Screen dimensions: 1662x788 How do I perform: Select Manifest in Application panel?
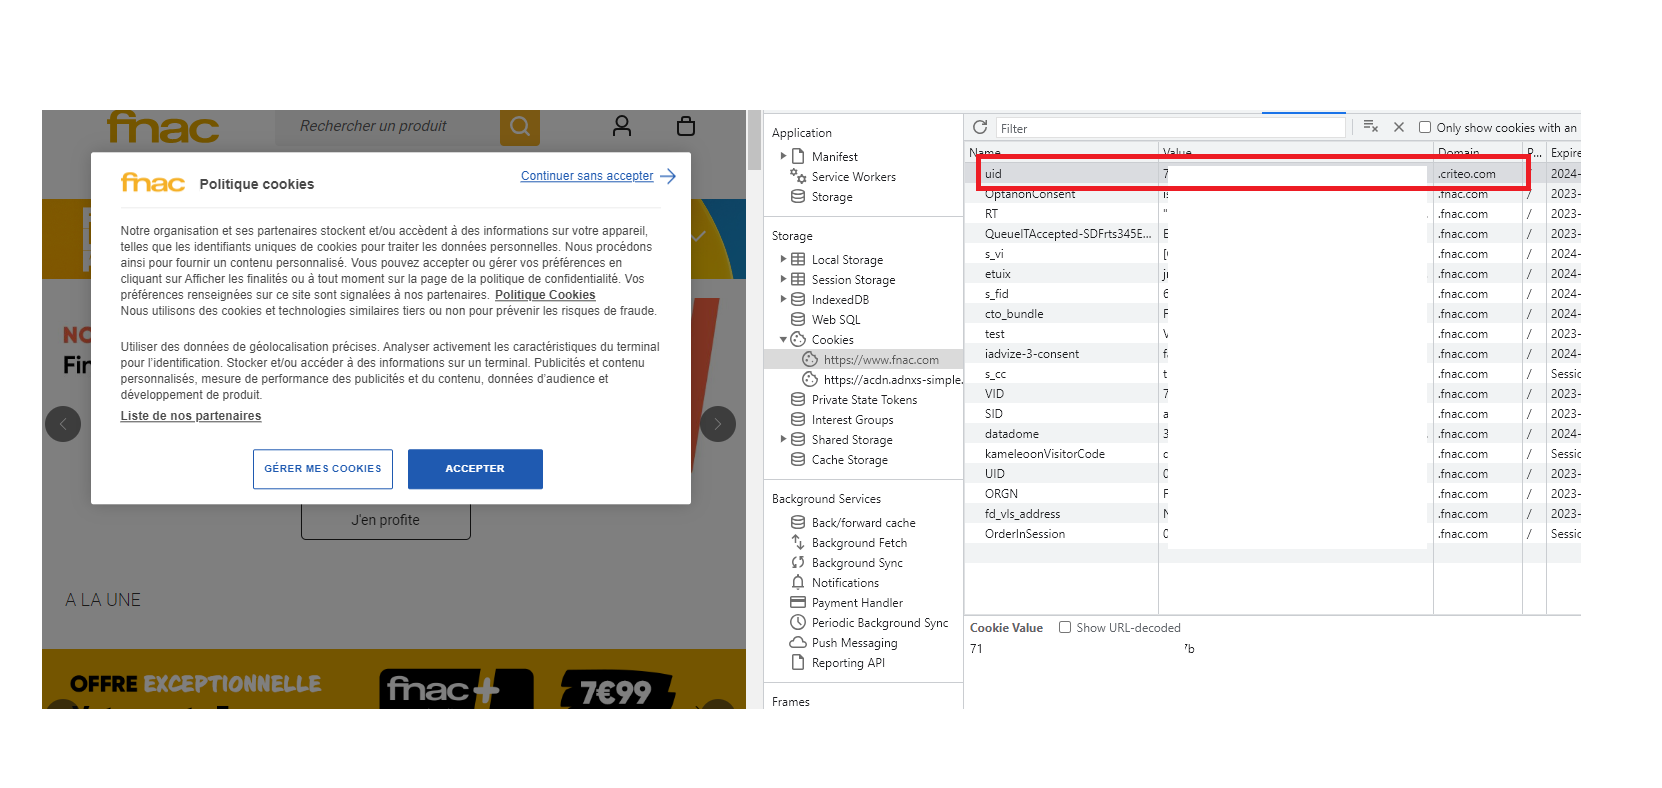(834, 157)
